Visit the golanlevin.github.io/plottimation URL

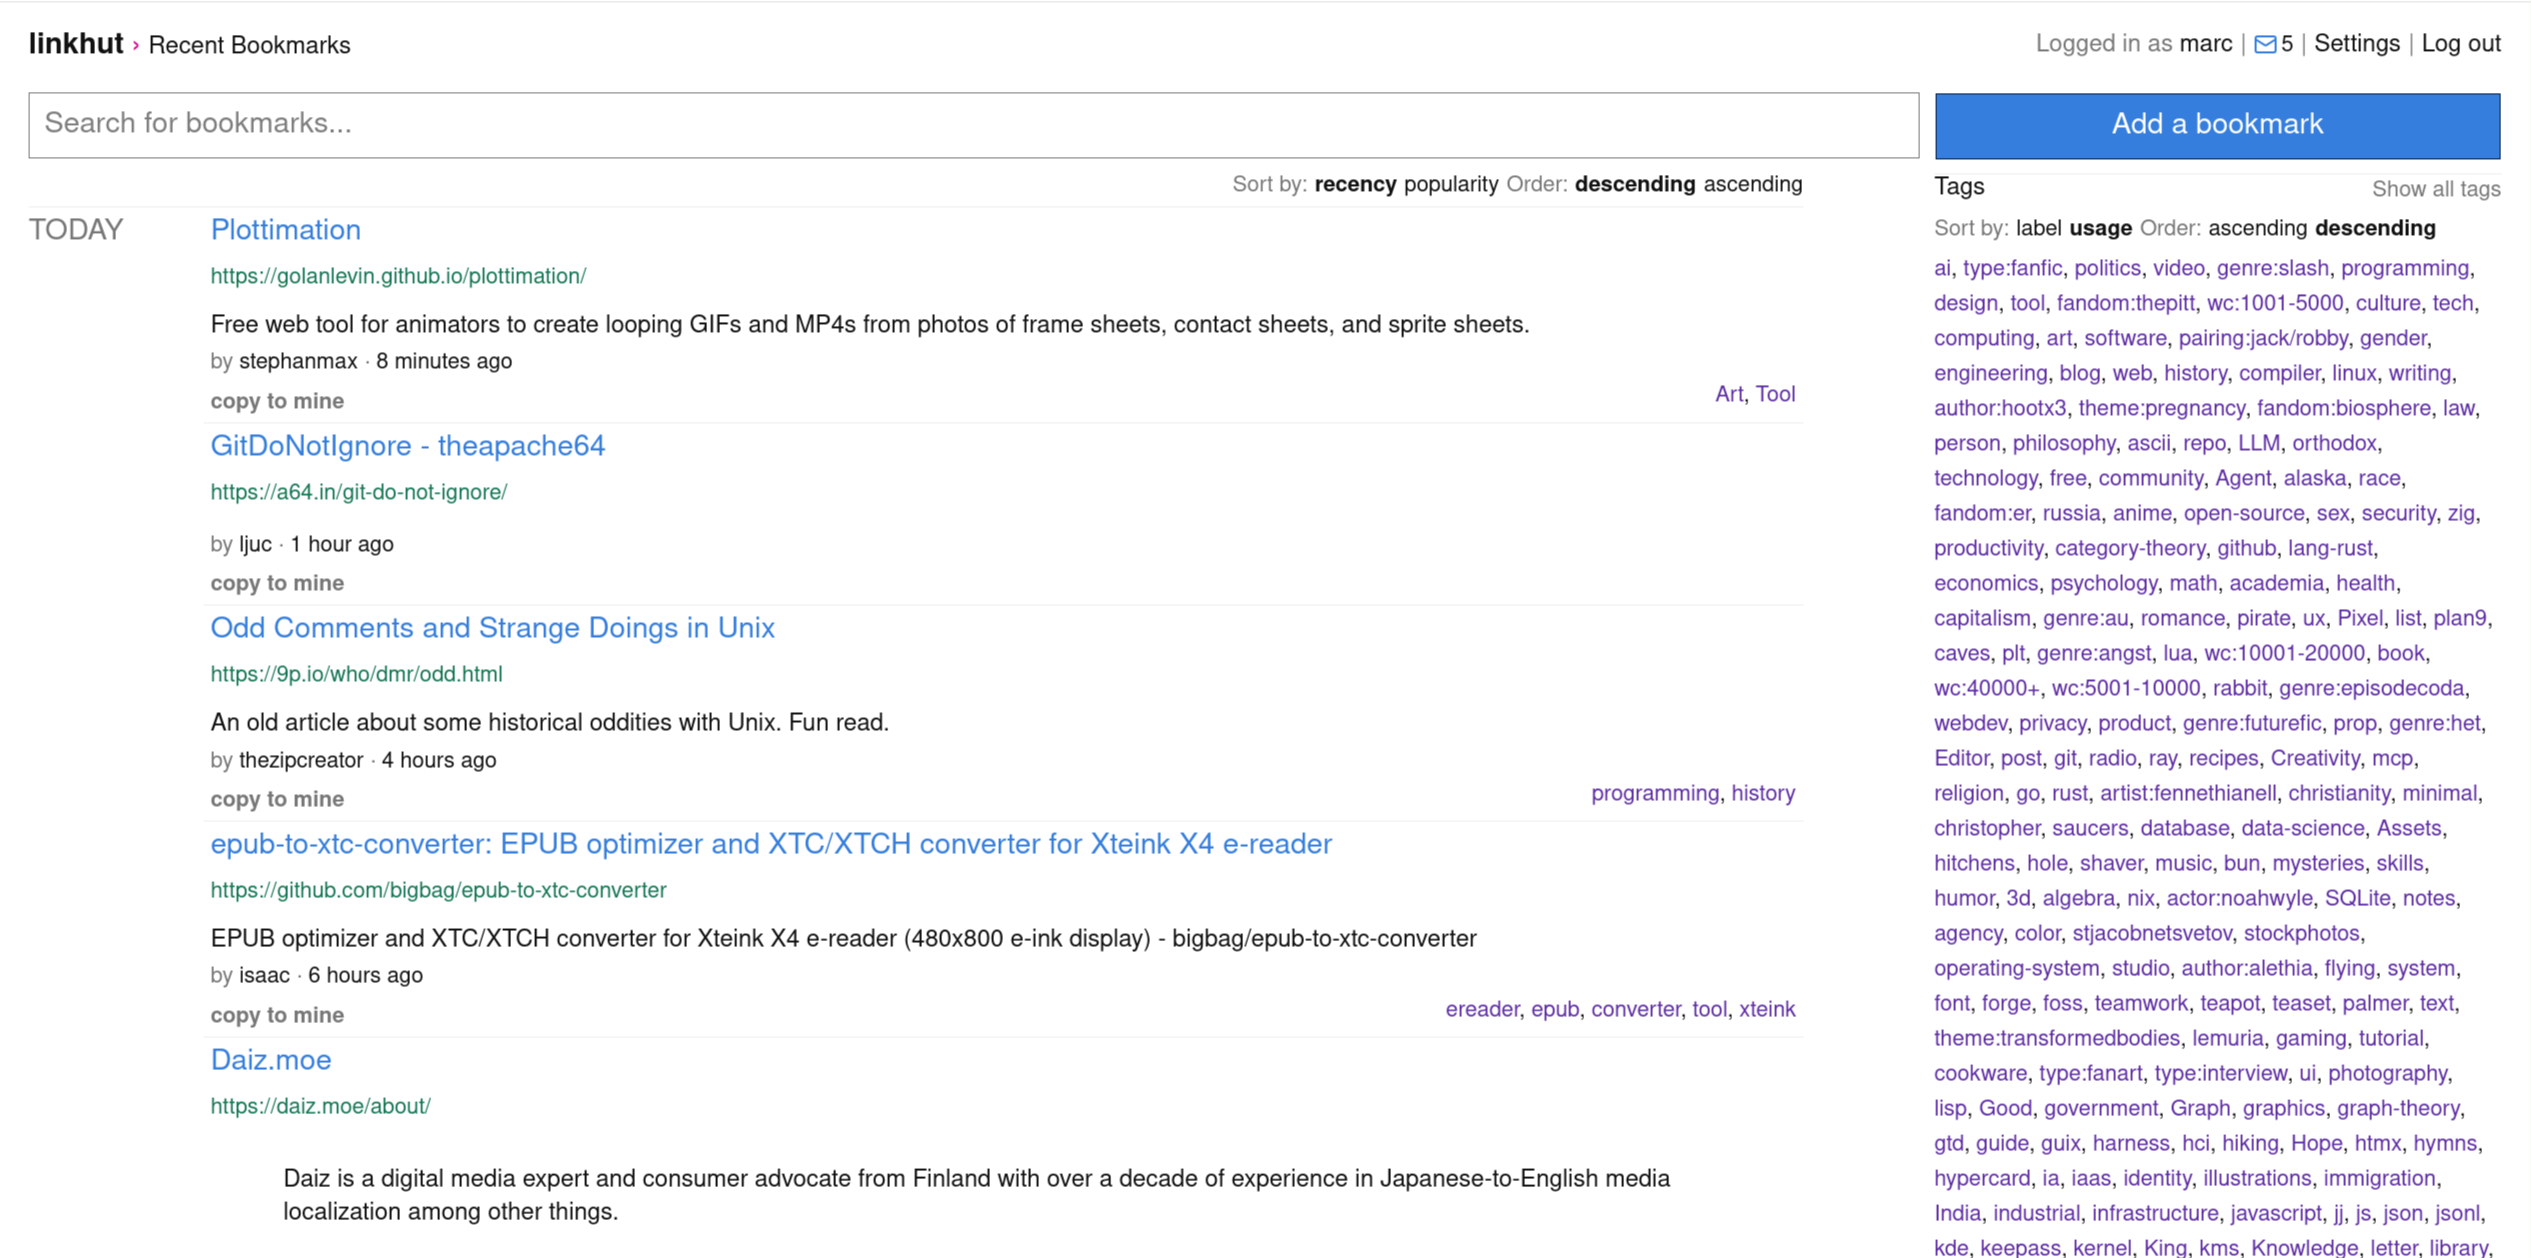click(x=398, y=276)
